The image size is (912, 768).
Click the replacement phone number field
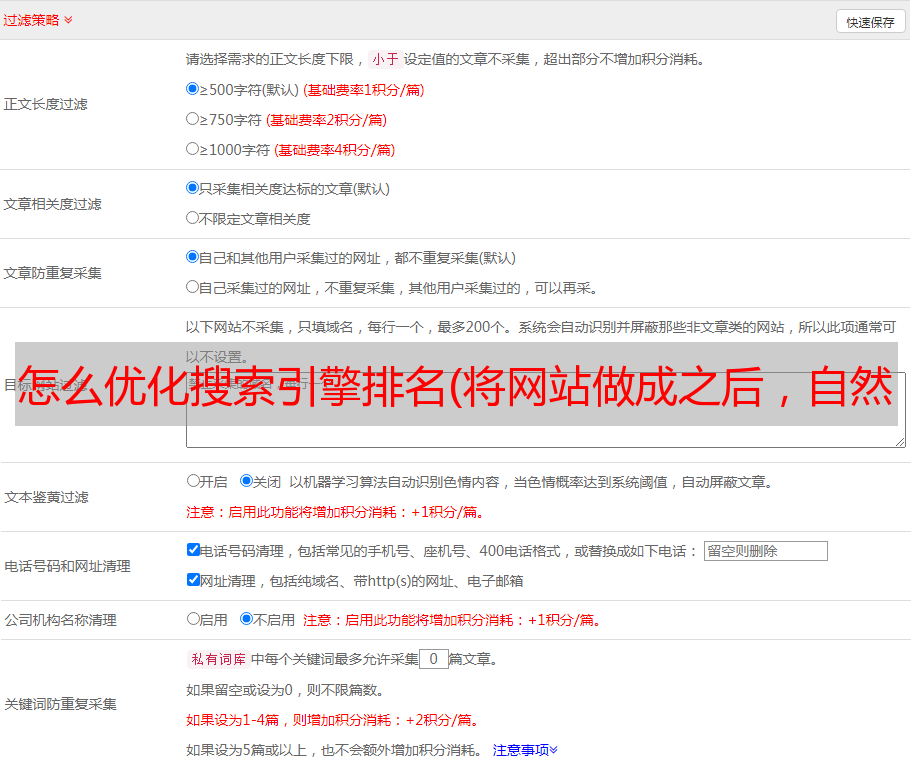[765, 551]
